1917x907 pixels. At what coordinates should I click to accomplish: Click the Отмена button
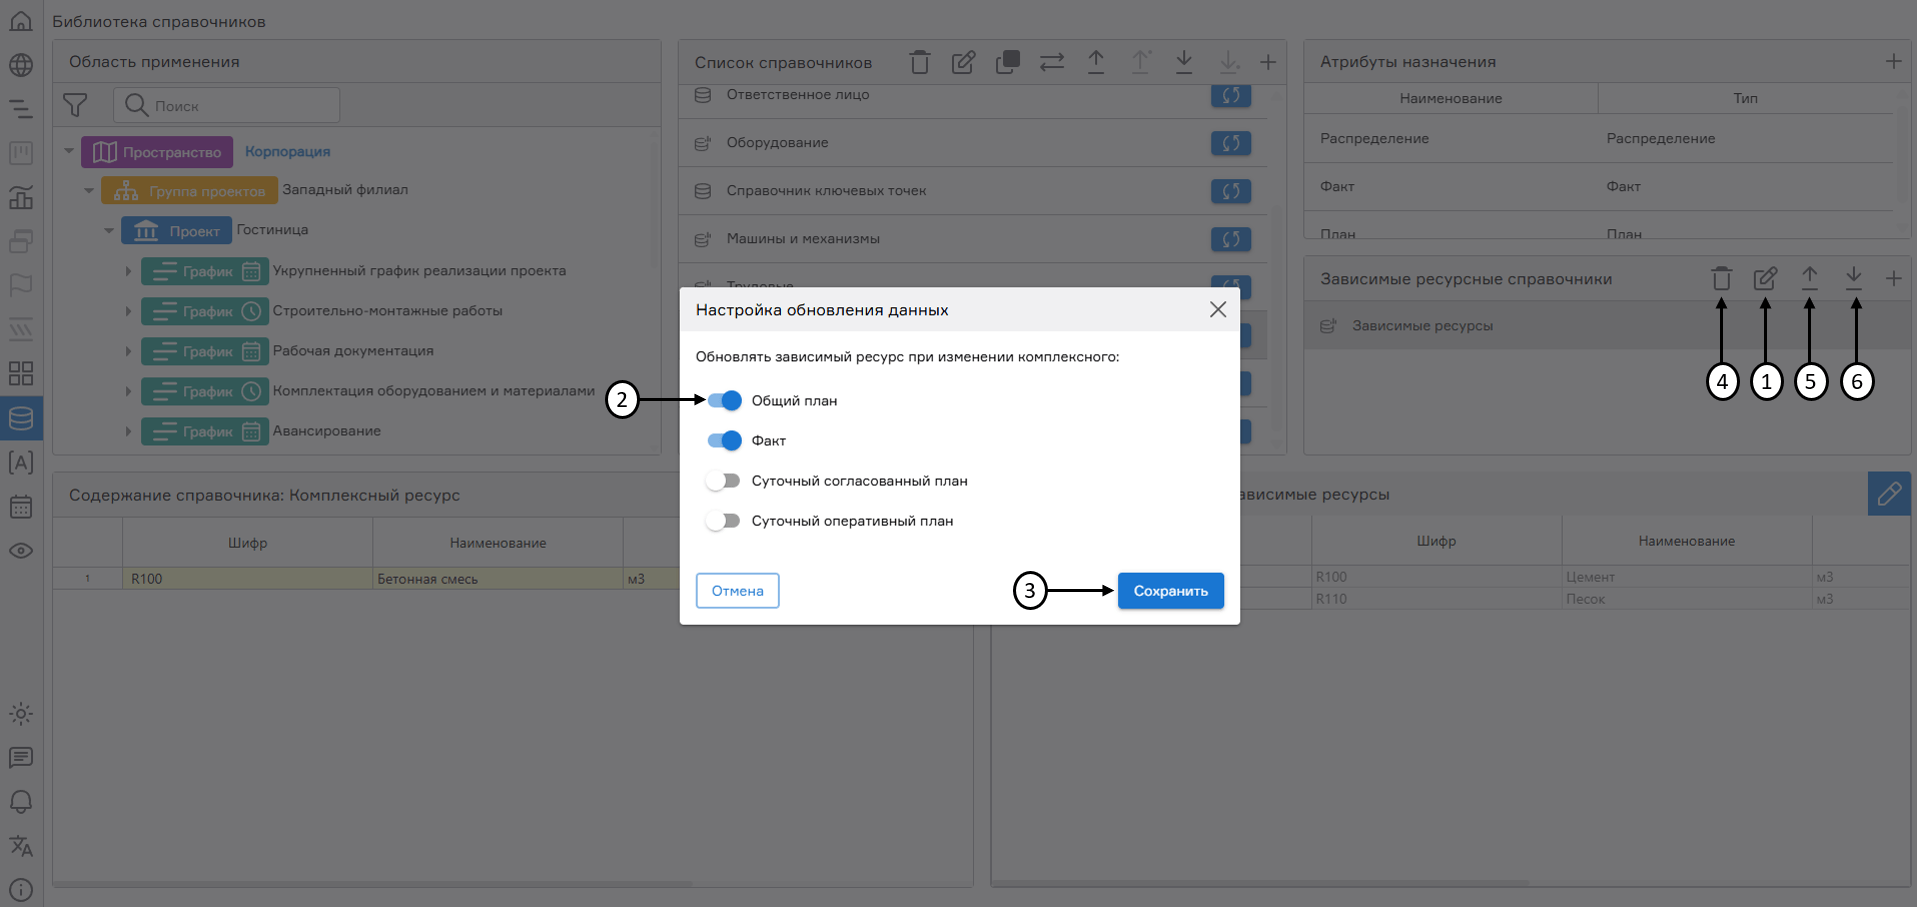click(x=737, y=591)
